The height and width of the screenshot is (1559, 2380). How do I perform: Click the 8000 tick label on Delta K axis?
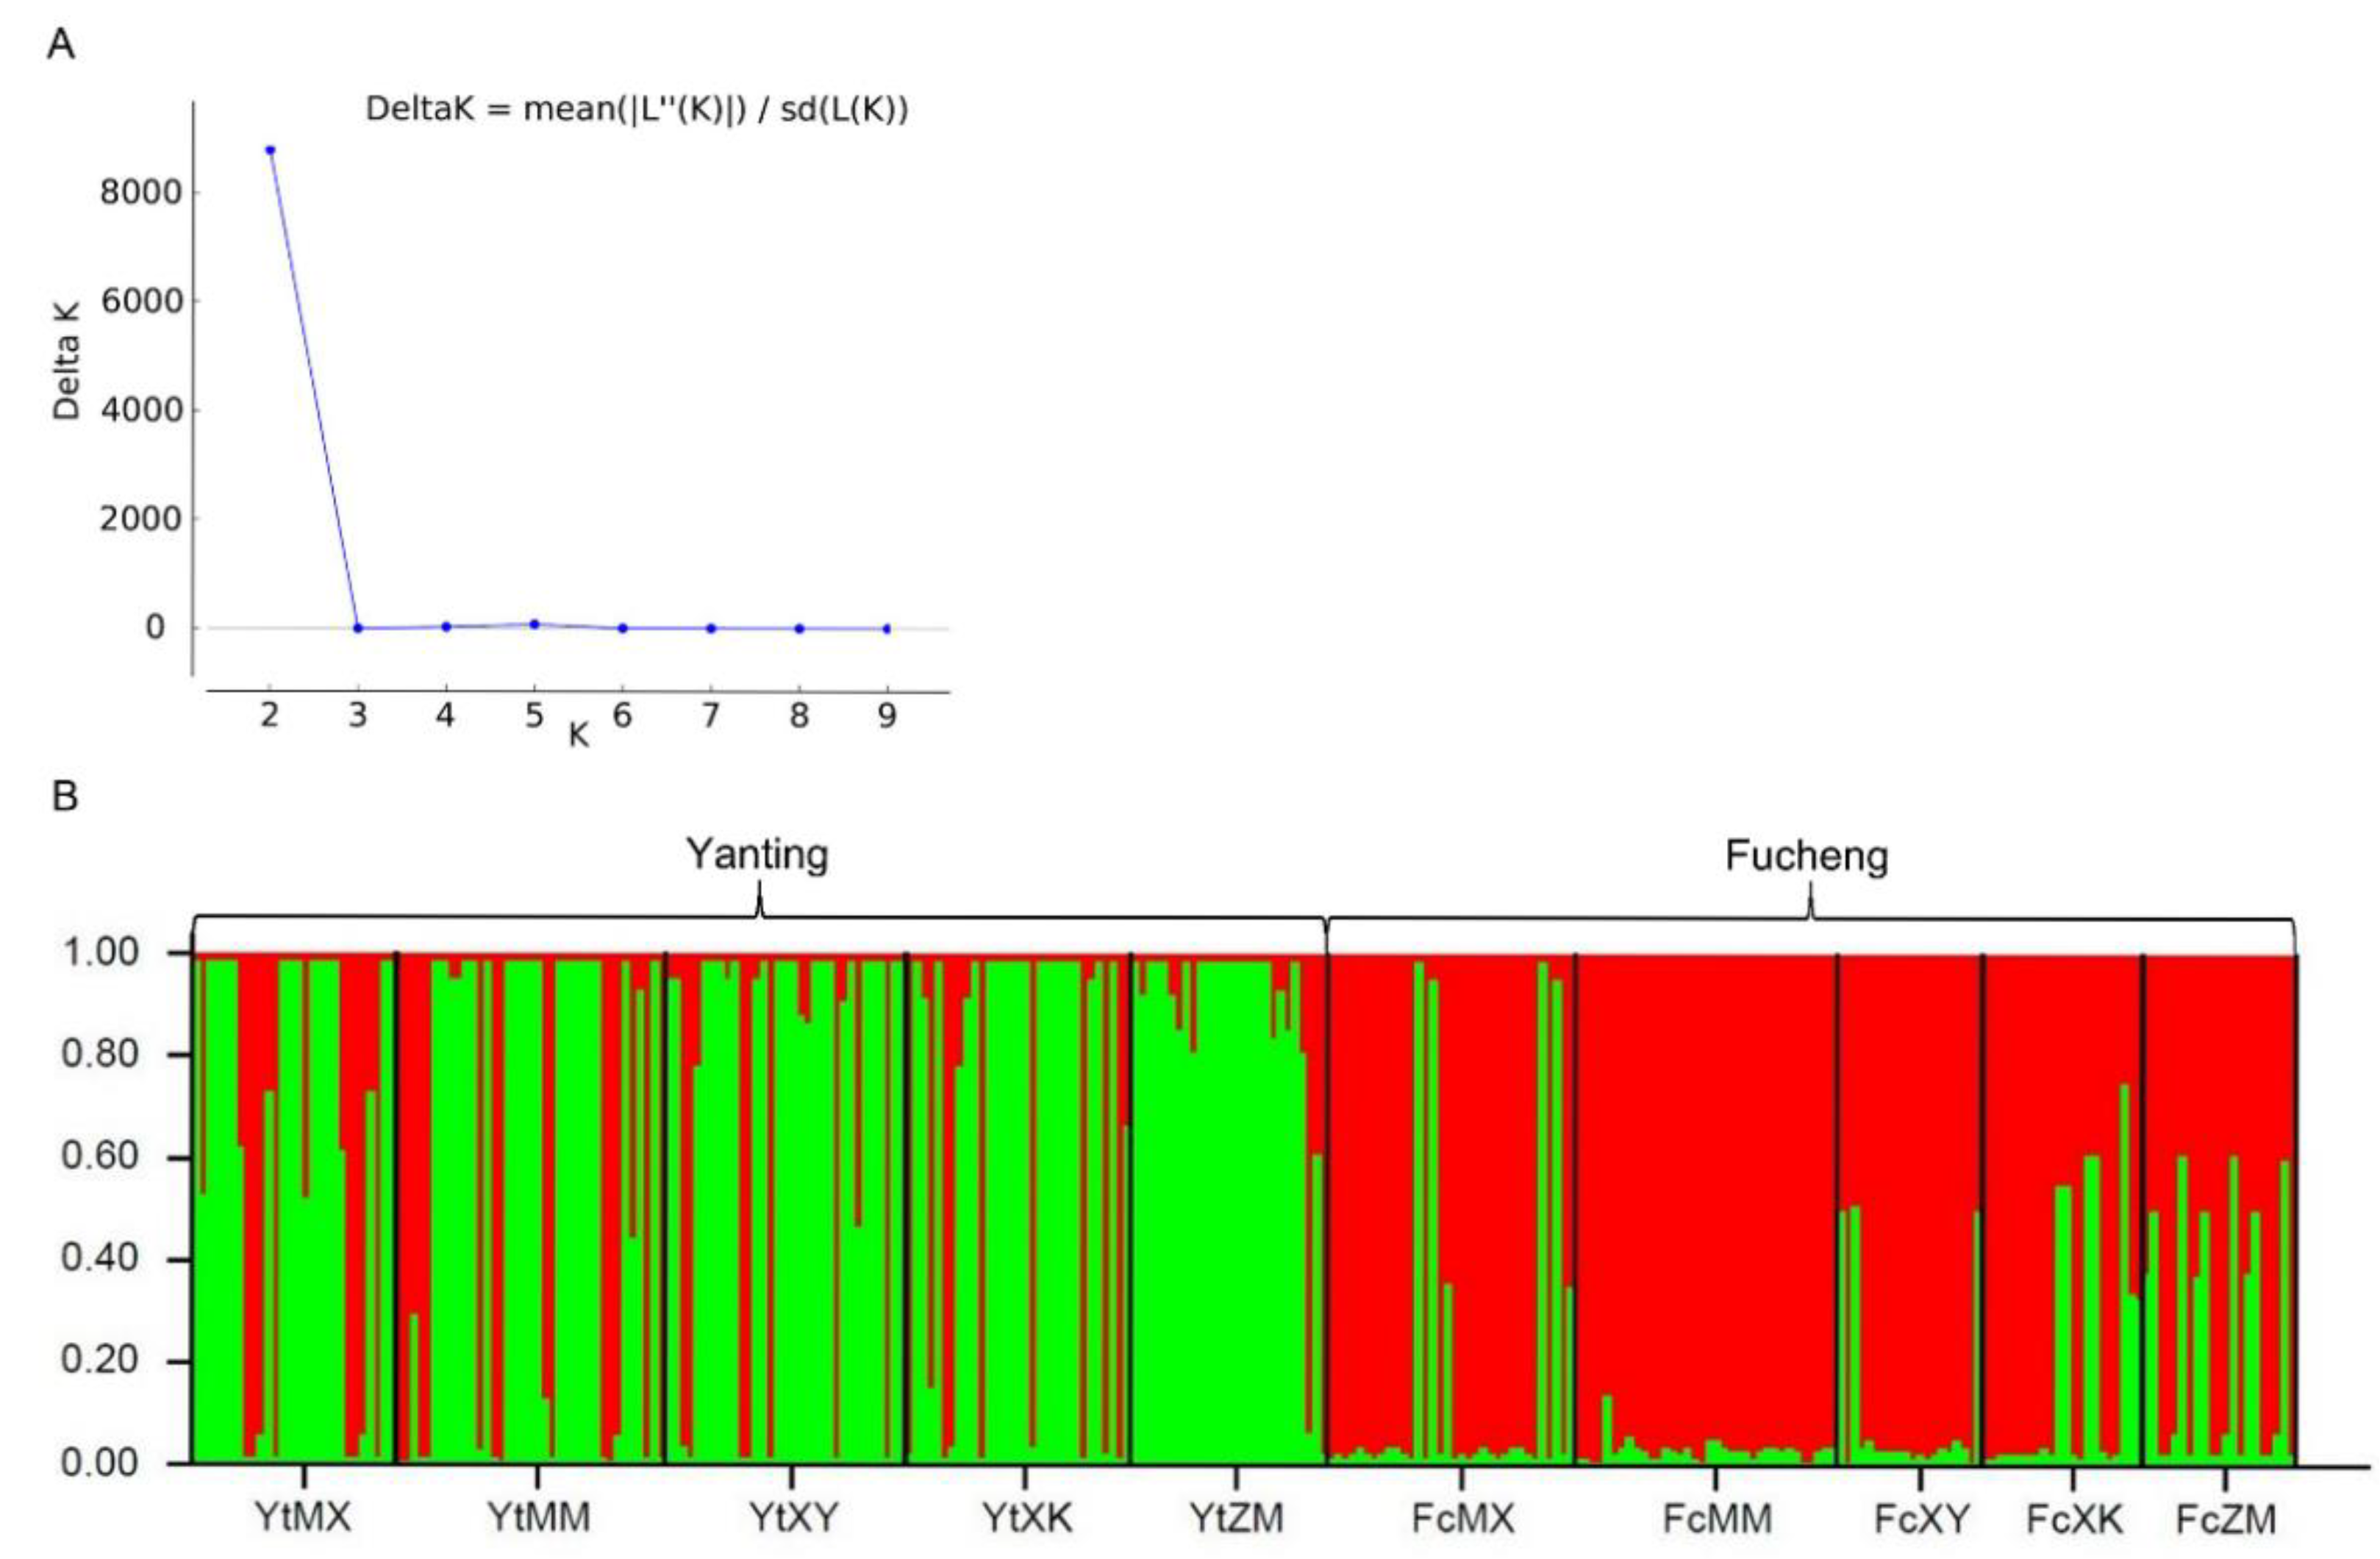point(140,192)
